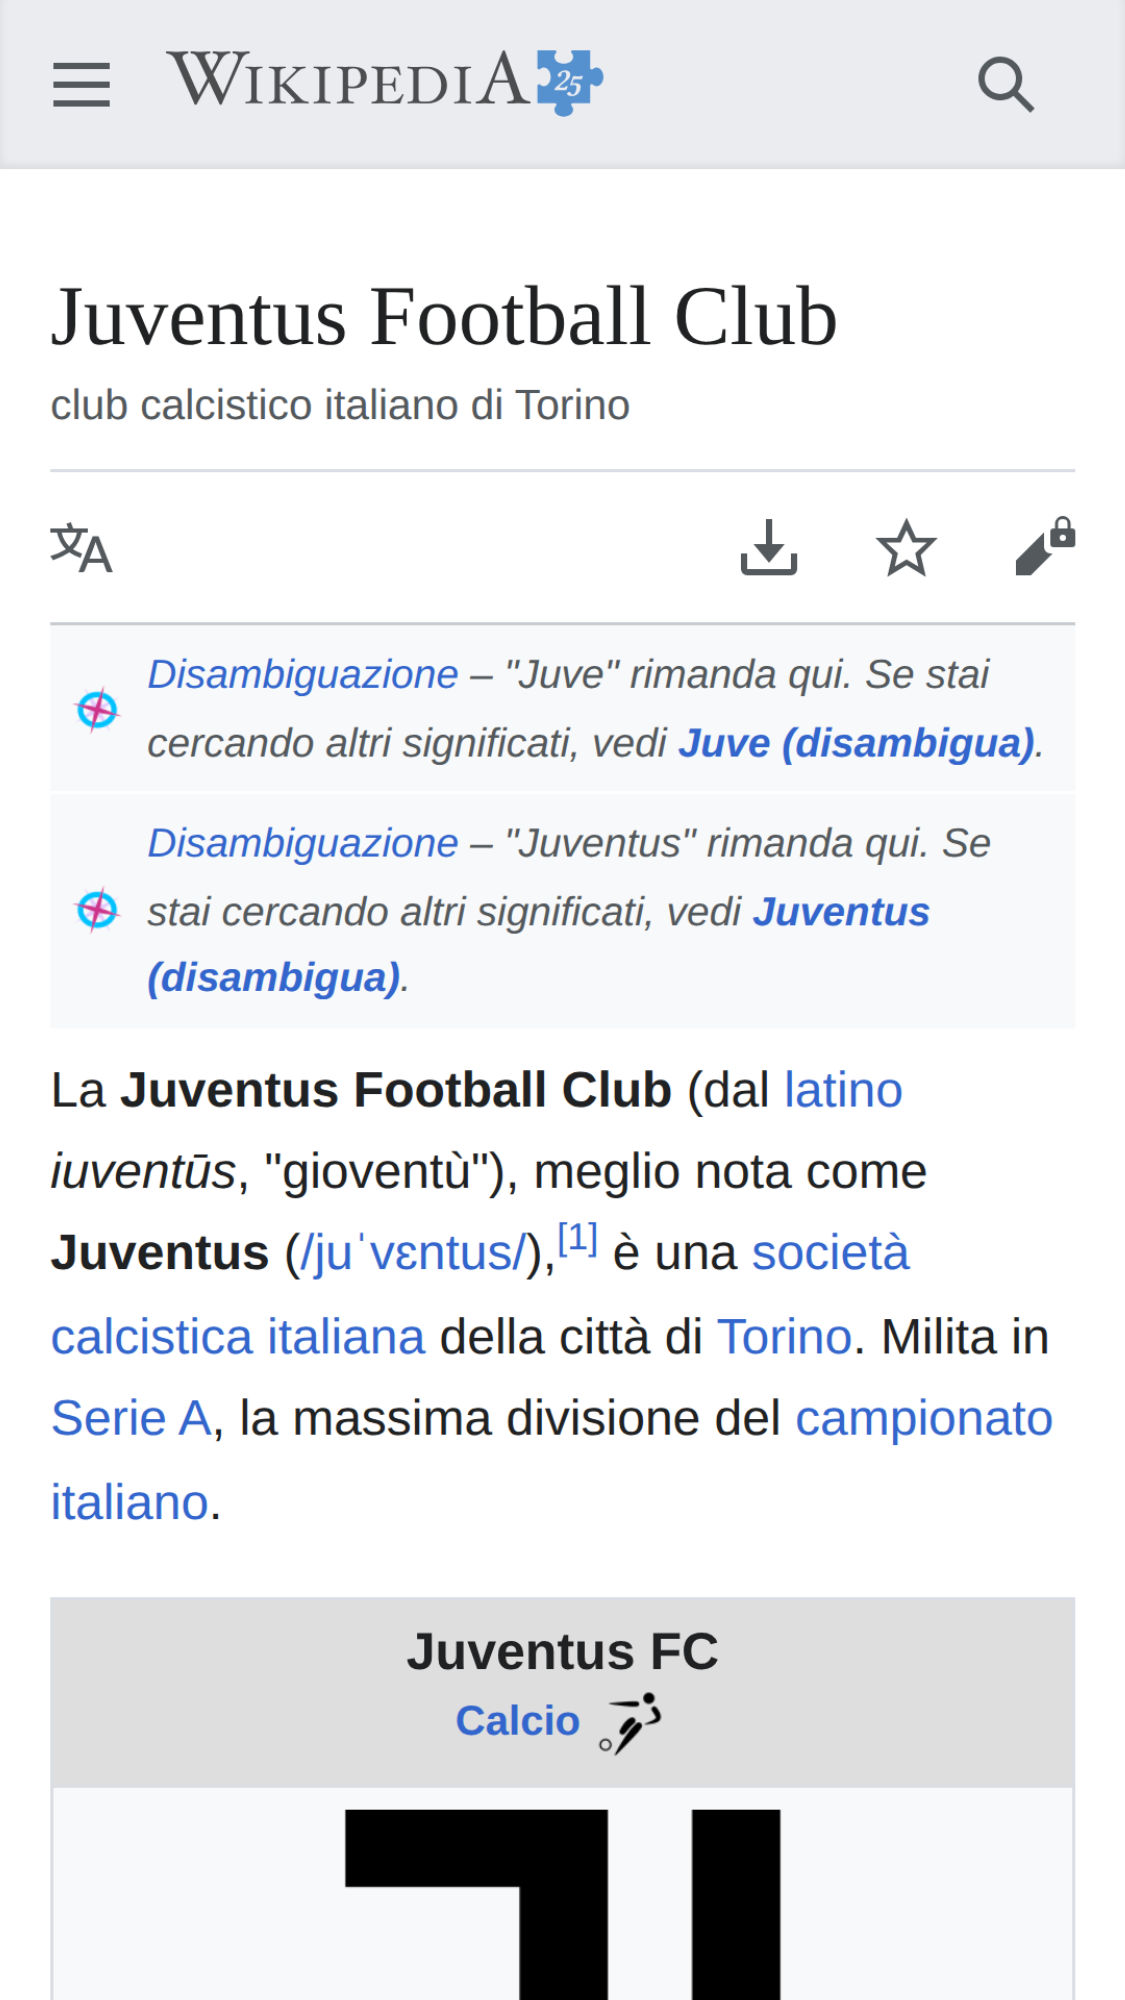The width and height of the screenshot is (1125, 2000).
Task: Open the hamburger navigation menu
Action: click(x=82, y=82)
